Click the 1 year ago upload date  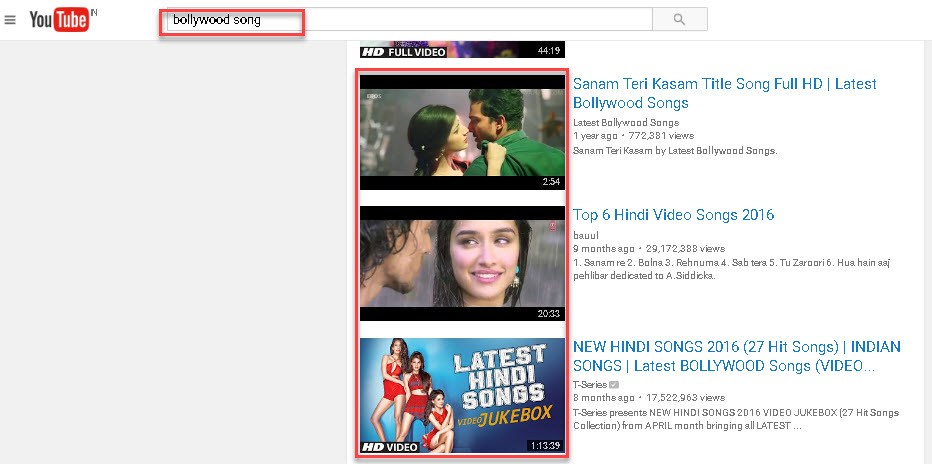[x=595, y=135]
